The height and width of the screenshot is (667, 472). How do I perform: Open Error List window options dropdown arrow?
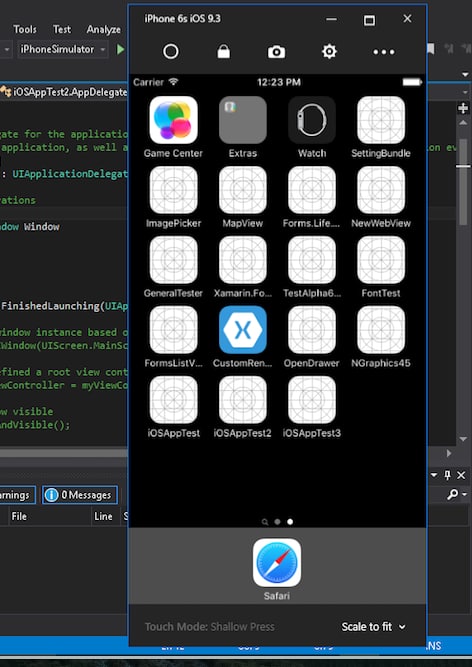[x=434, y=475]
